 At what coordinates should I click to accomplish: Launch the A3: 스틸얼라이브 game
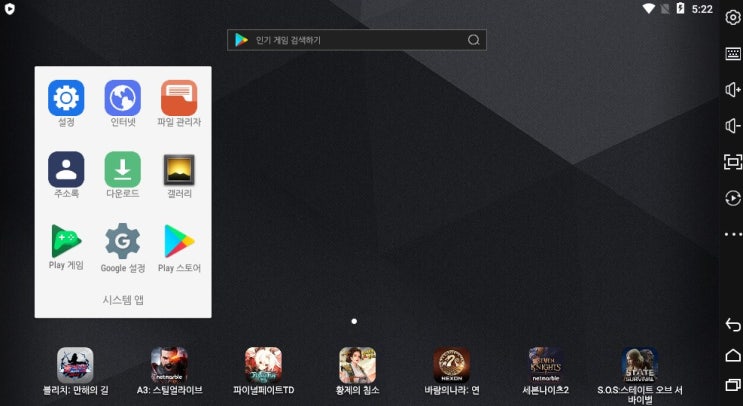170,365
